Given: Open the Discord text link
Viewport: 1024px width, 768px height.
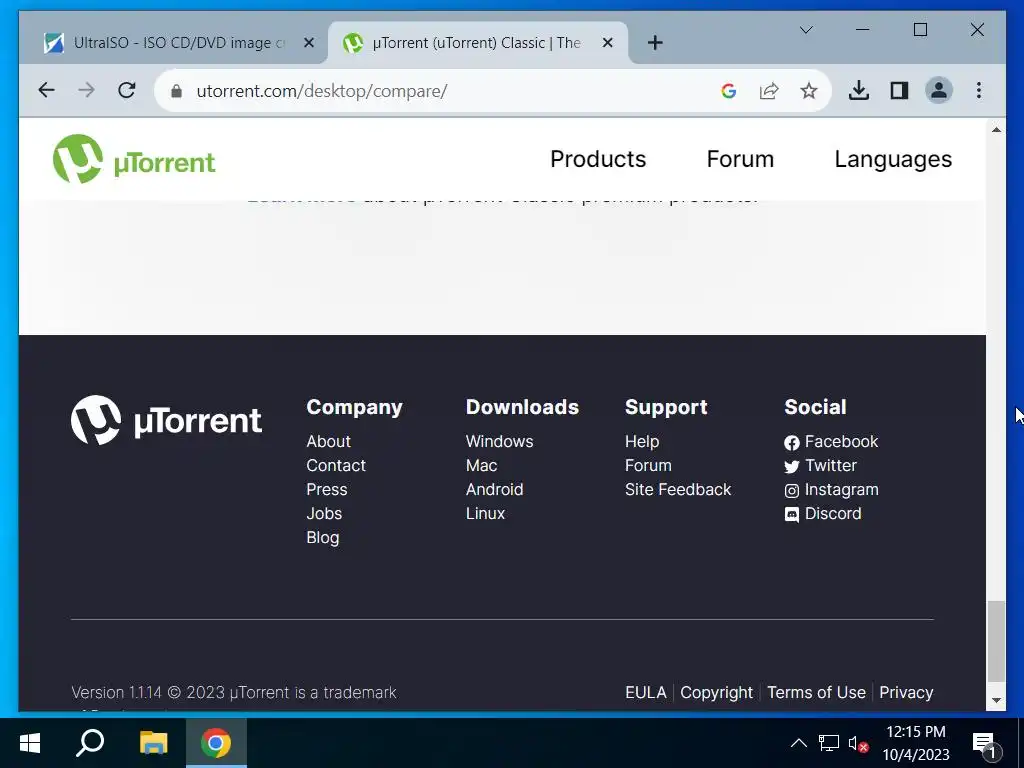Looking at the screenshot, I should point(833,514).
